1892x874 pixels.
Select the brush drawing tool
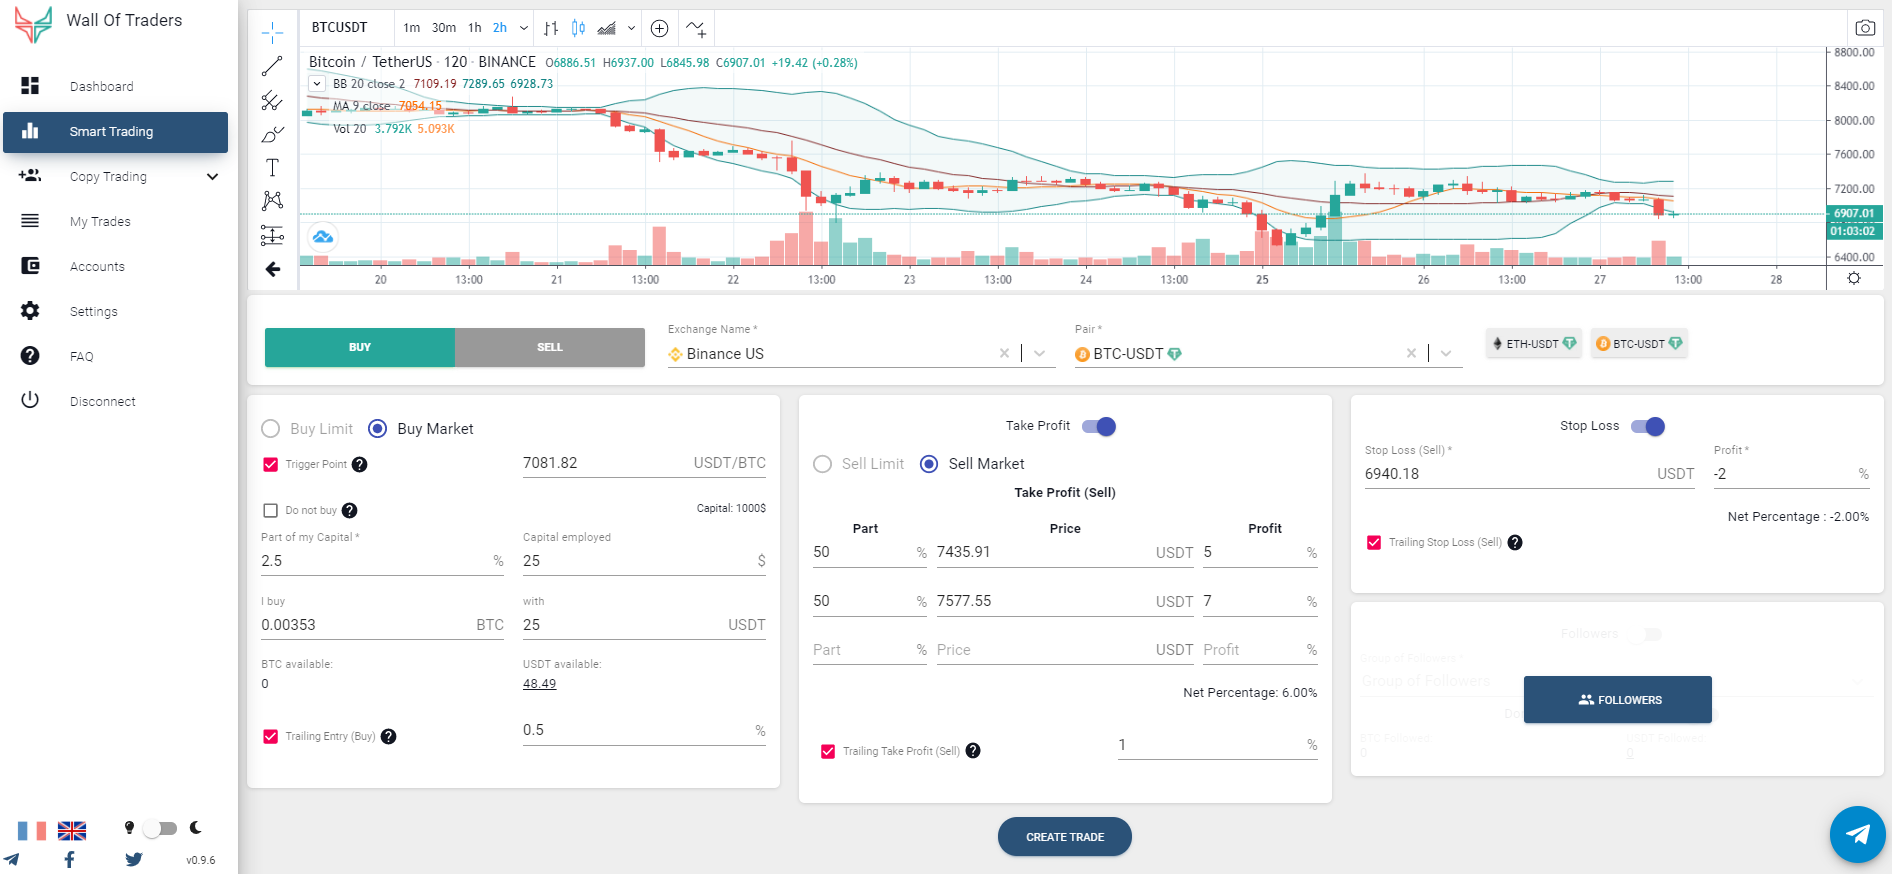(x=272, y=134)
